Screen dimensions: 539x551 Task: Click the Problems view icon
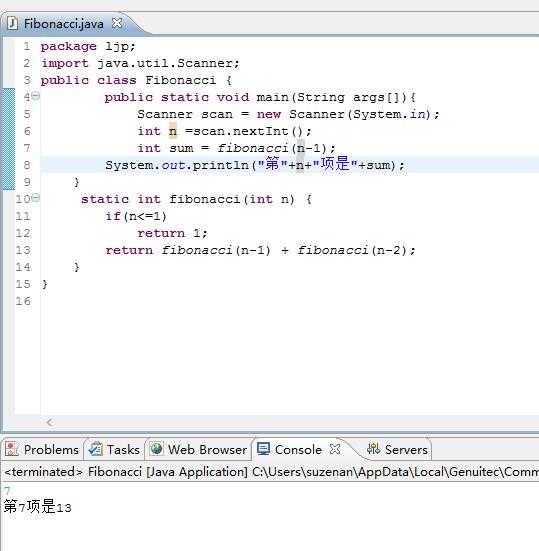pyautogui.click(x=12, y=449)
